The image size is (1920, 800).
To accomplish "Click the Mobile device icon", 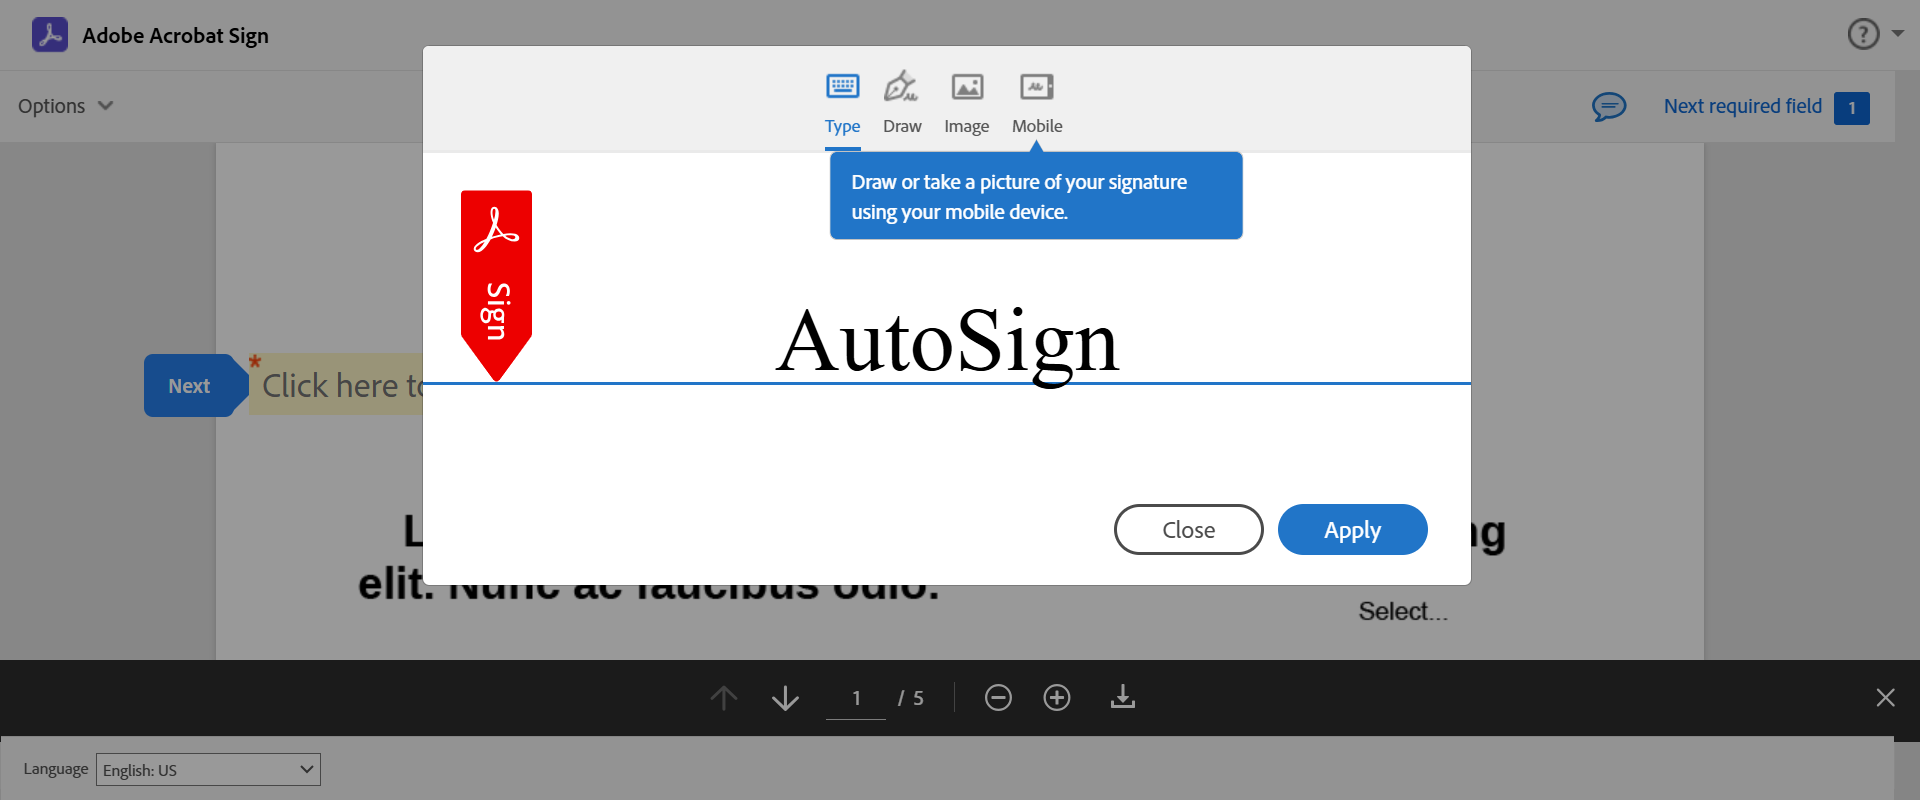I will coord(1037,87).
